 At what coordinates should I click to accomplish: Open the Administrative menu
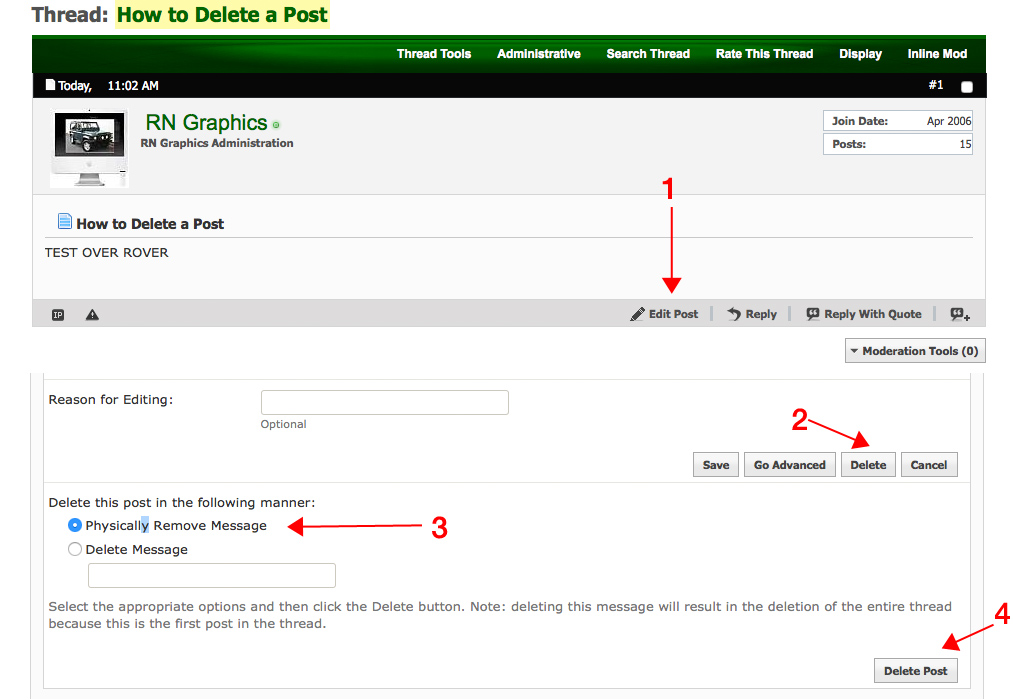click(538, 54)
